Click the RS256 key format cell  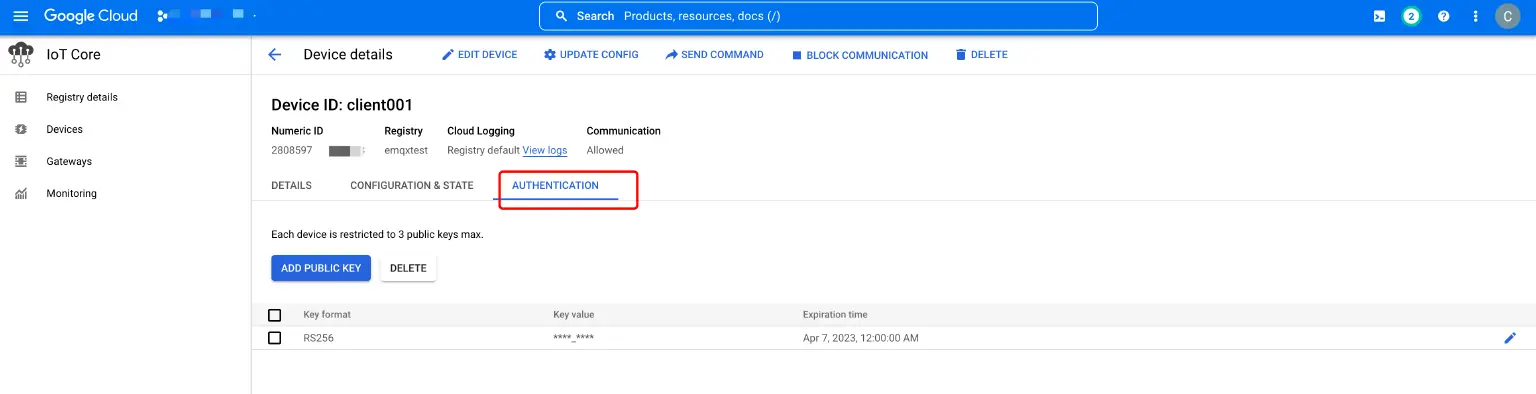click(318, 338)
